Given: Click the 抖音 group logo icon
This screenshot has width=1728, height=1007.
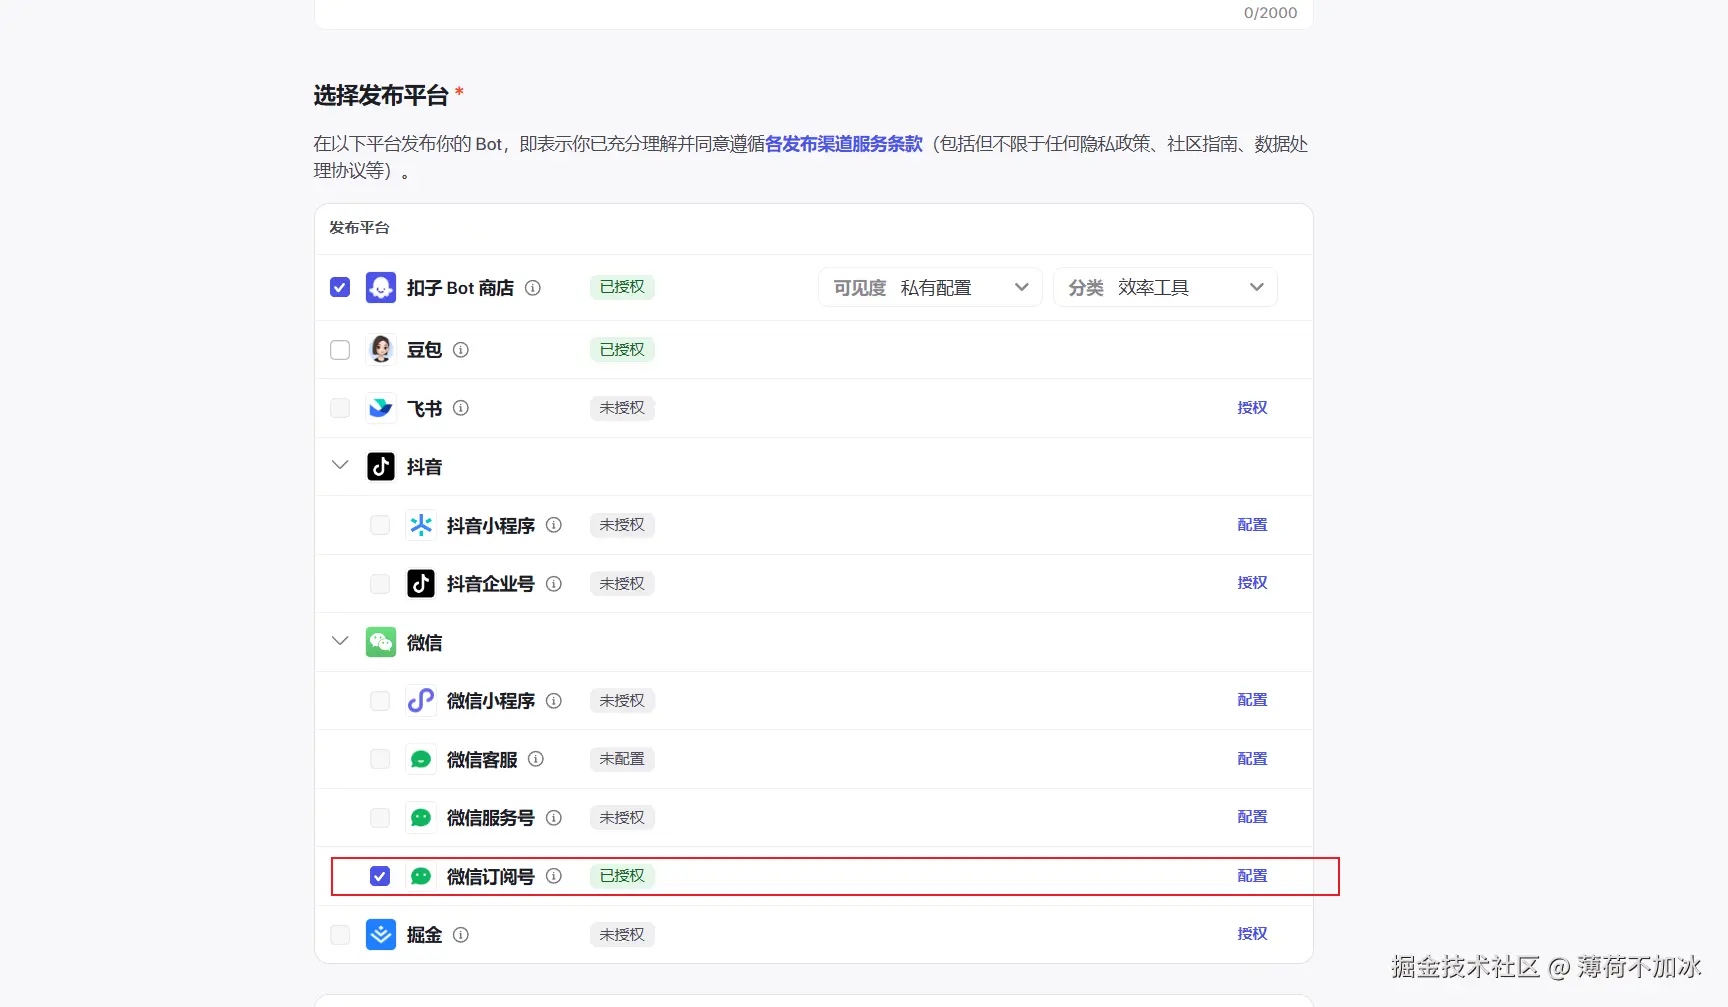Looking at the screenshot, I should pyautogui.click(x=381, y=467).
